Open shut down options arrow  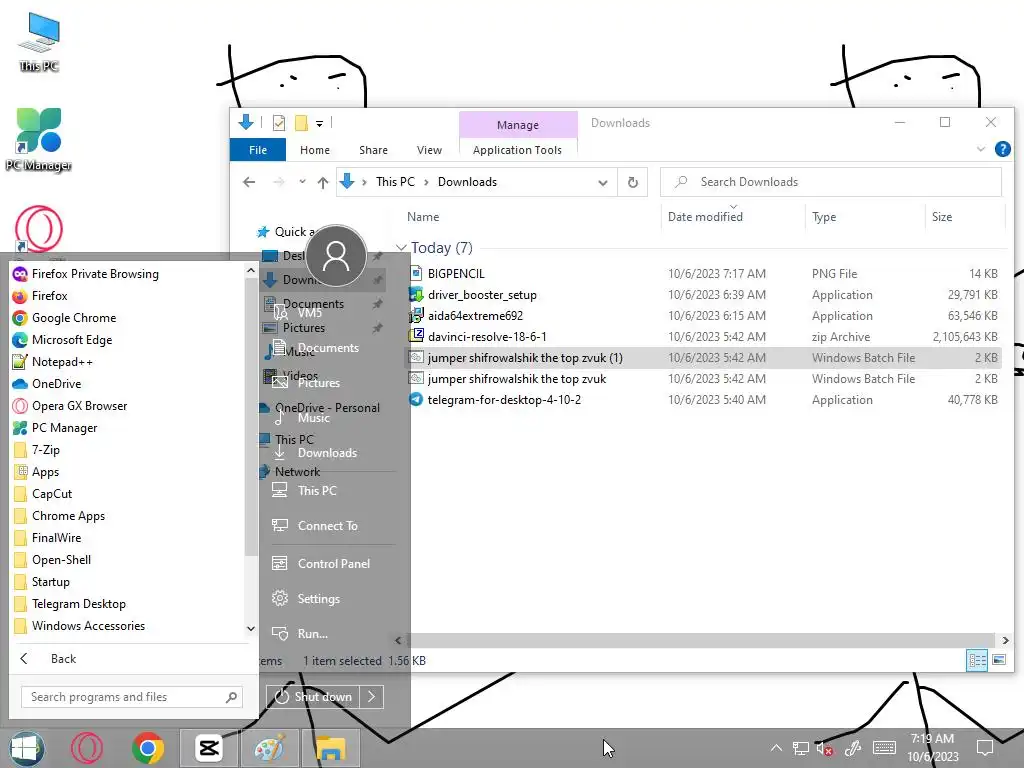372,697
